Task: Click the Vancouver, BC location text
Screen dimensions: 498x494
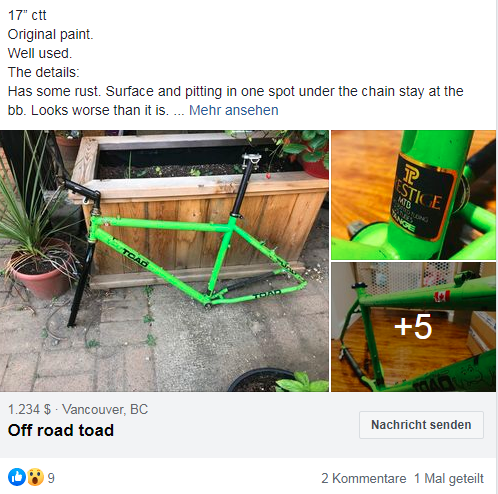Action: point(105,409)
